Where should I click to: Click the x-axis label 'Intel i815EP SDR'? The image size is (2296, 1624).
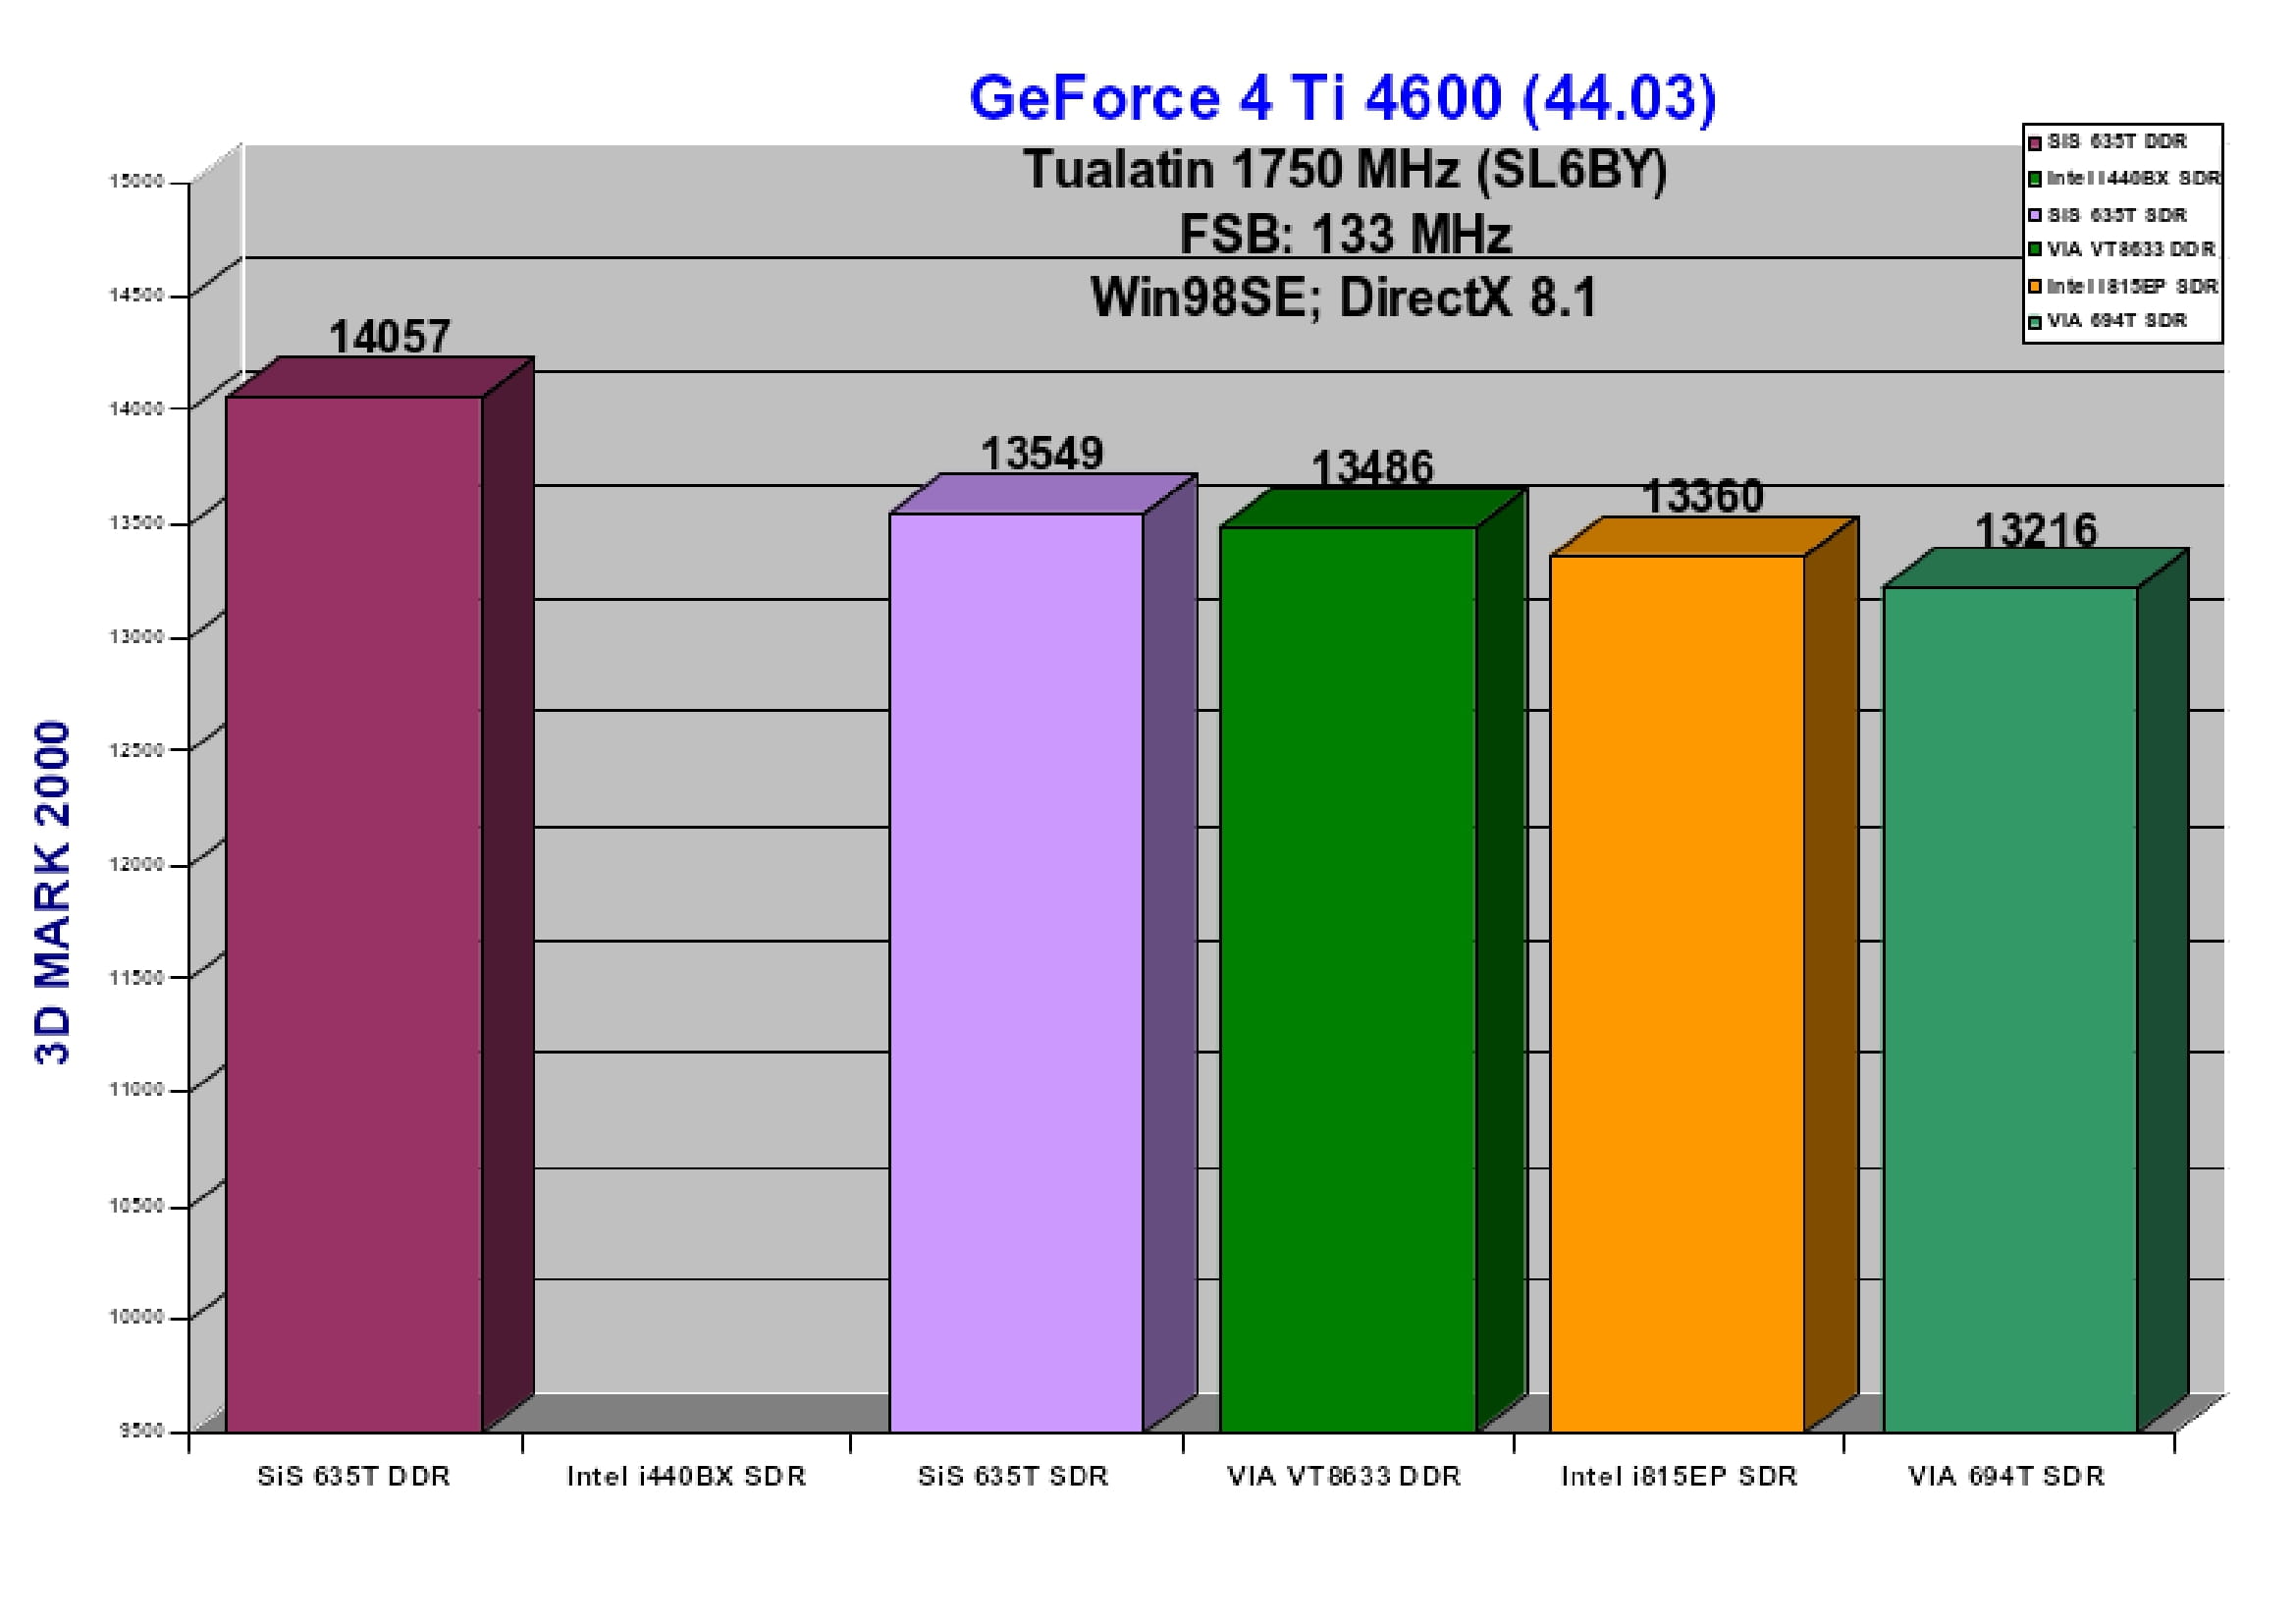(1679, 1477)
